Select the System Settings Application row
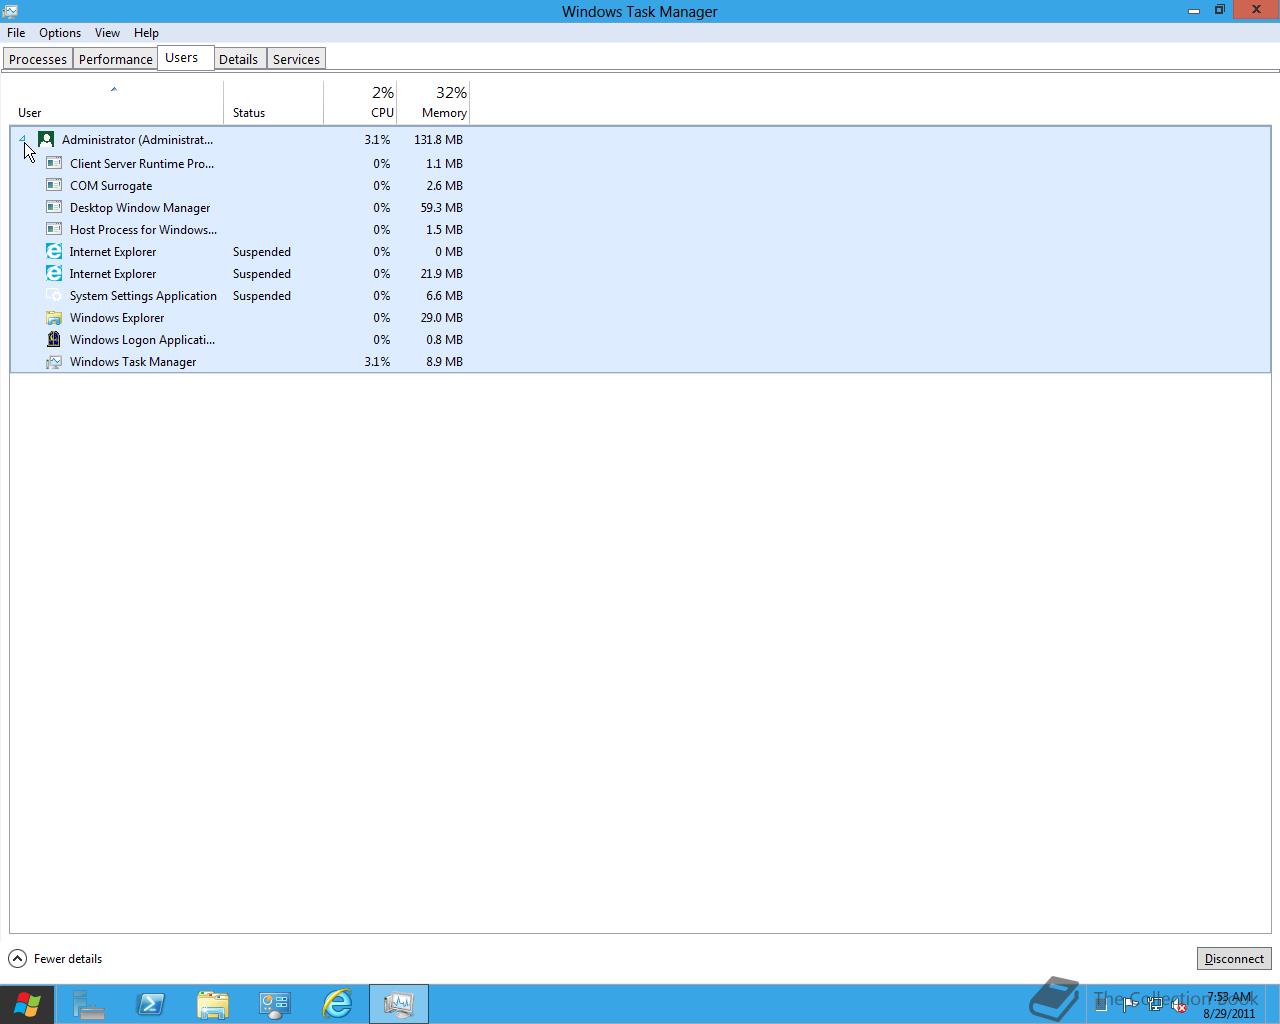This screenshot has height=1024, width=1280. [x=640, y=295]
